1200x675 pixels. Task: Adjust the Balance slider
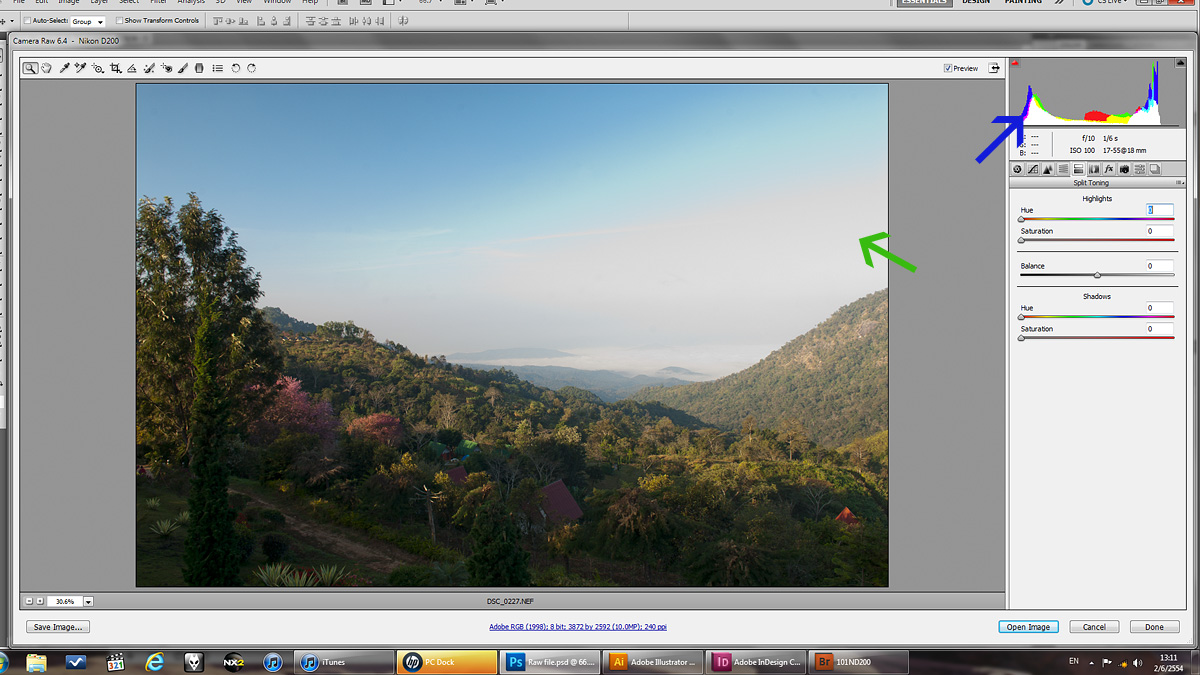[1097, 275]
